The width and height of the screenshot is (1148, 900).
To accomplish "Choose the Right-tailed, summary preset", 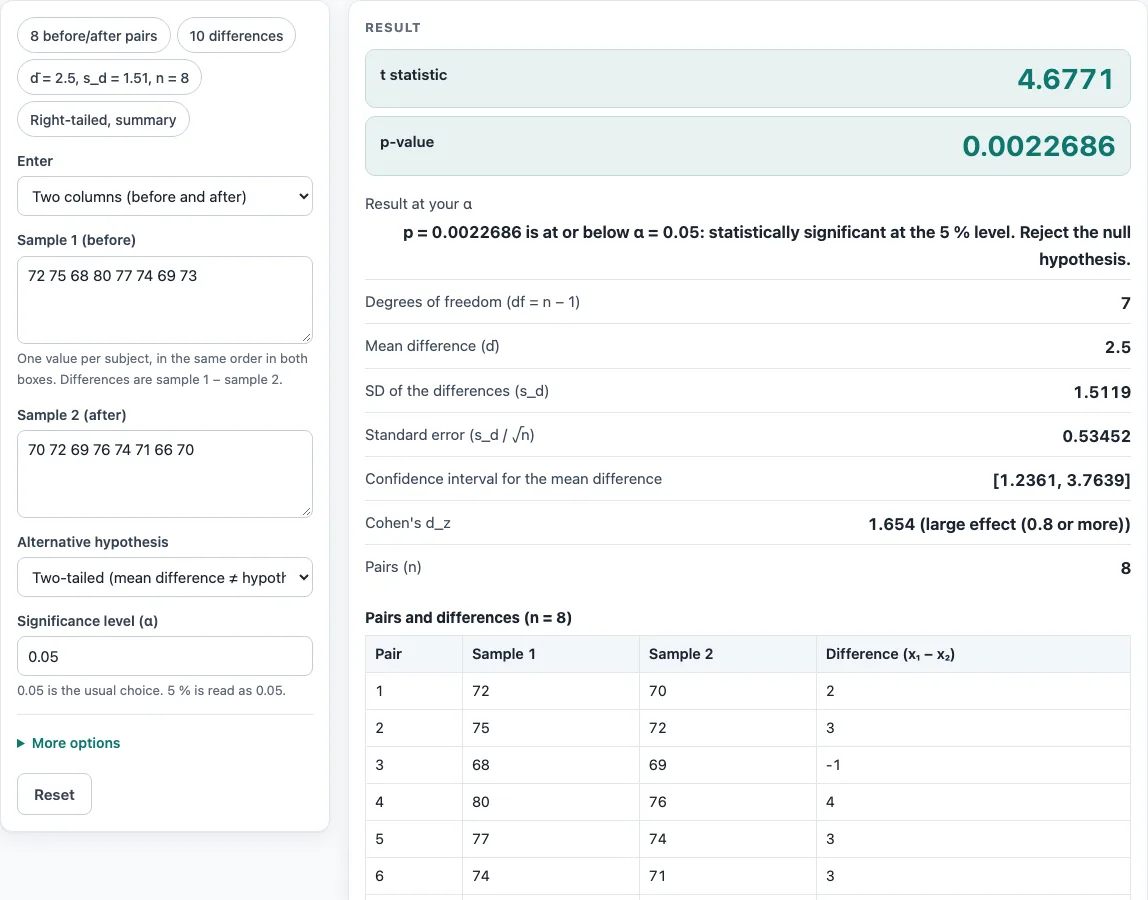I will coord(103,119).
